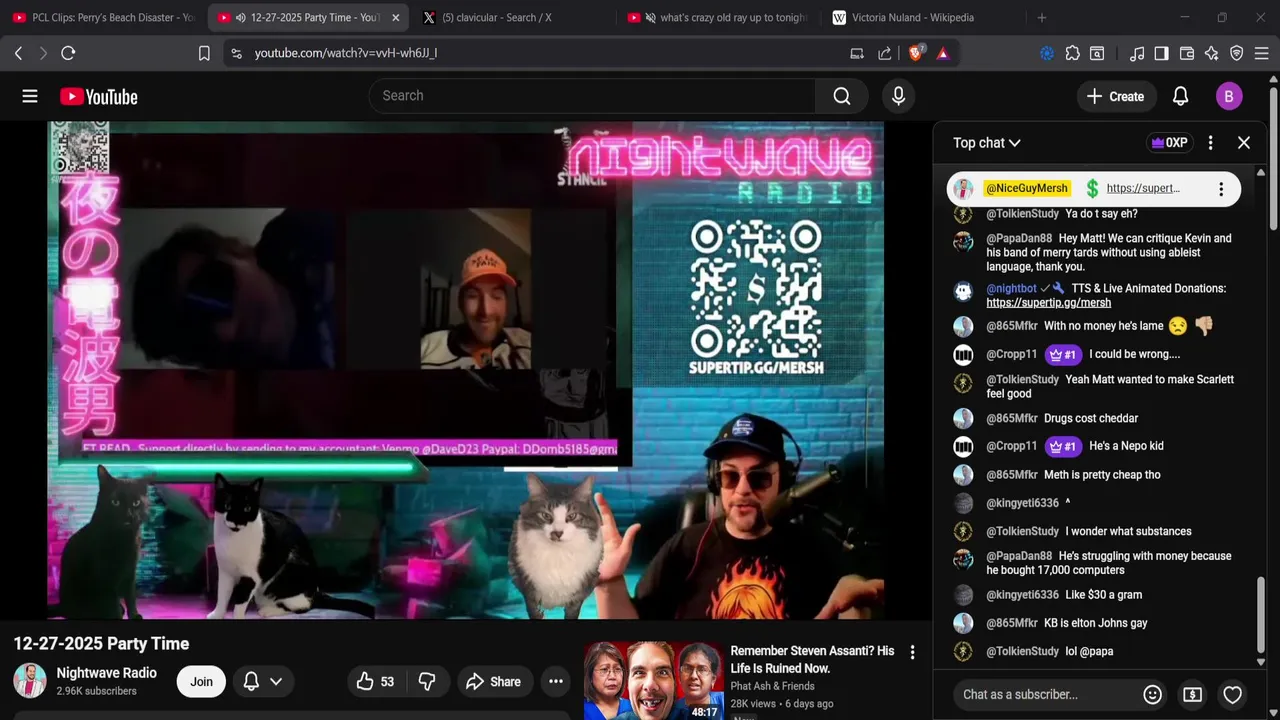The height and width of the screenshot is (720, 1280).
Task: Go back in the browser
Action: tap(18, 53)
